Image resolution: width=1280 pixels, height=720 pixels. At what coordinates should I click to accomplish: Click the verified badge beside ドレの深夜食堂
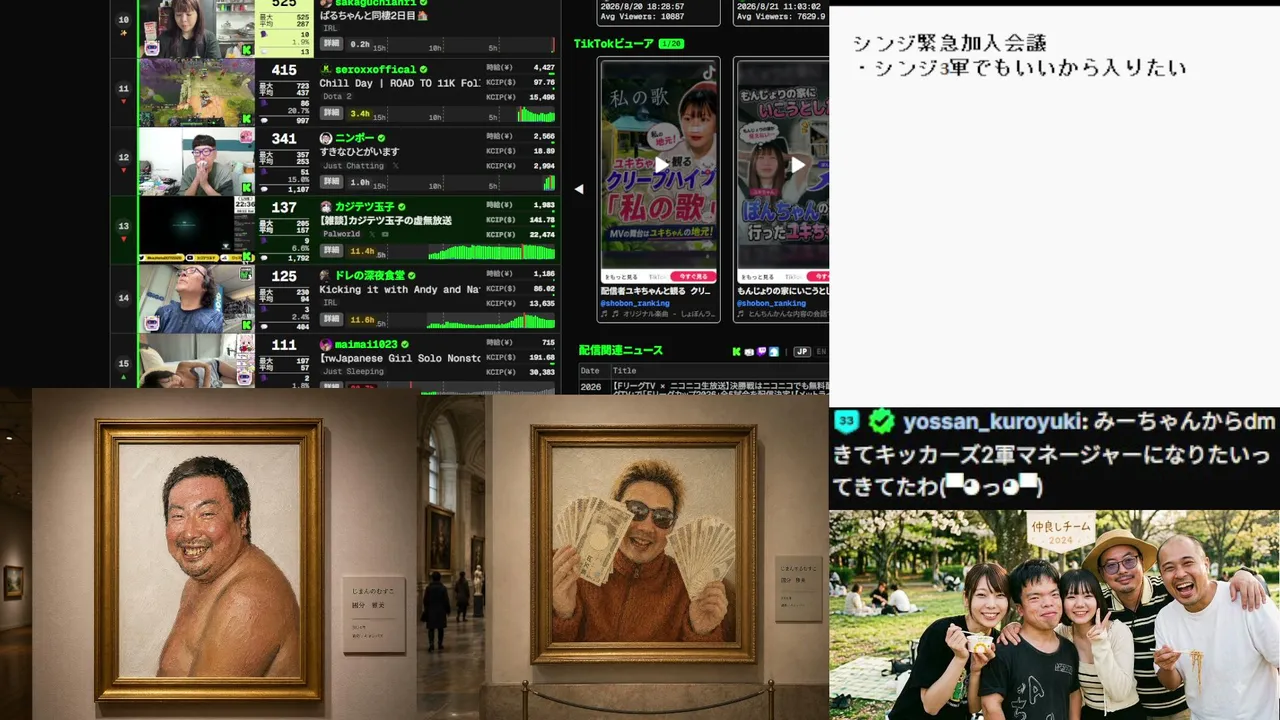pos(411,275)
